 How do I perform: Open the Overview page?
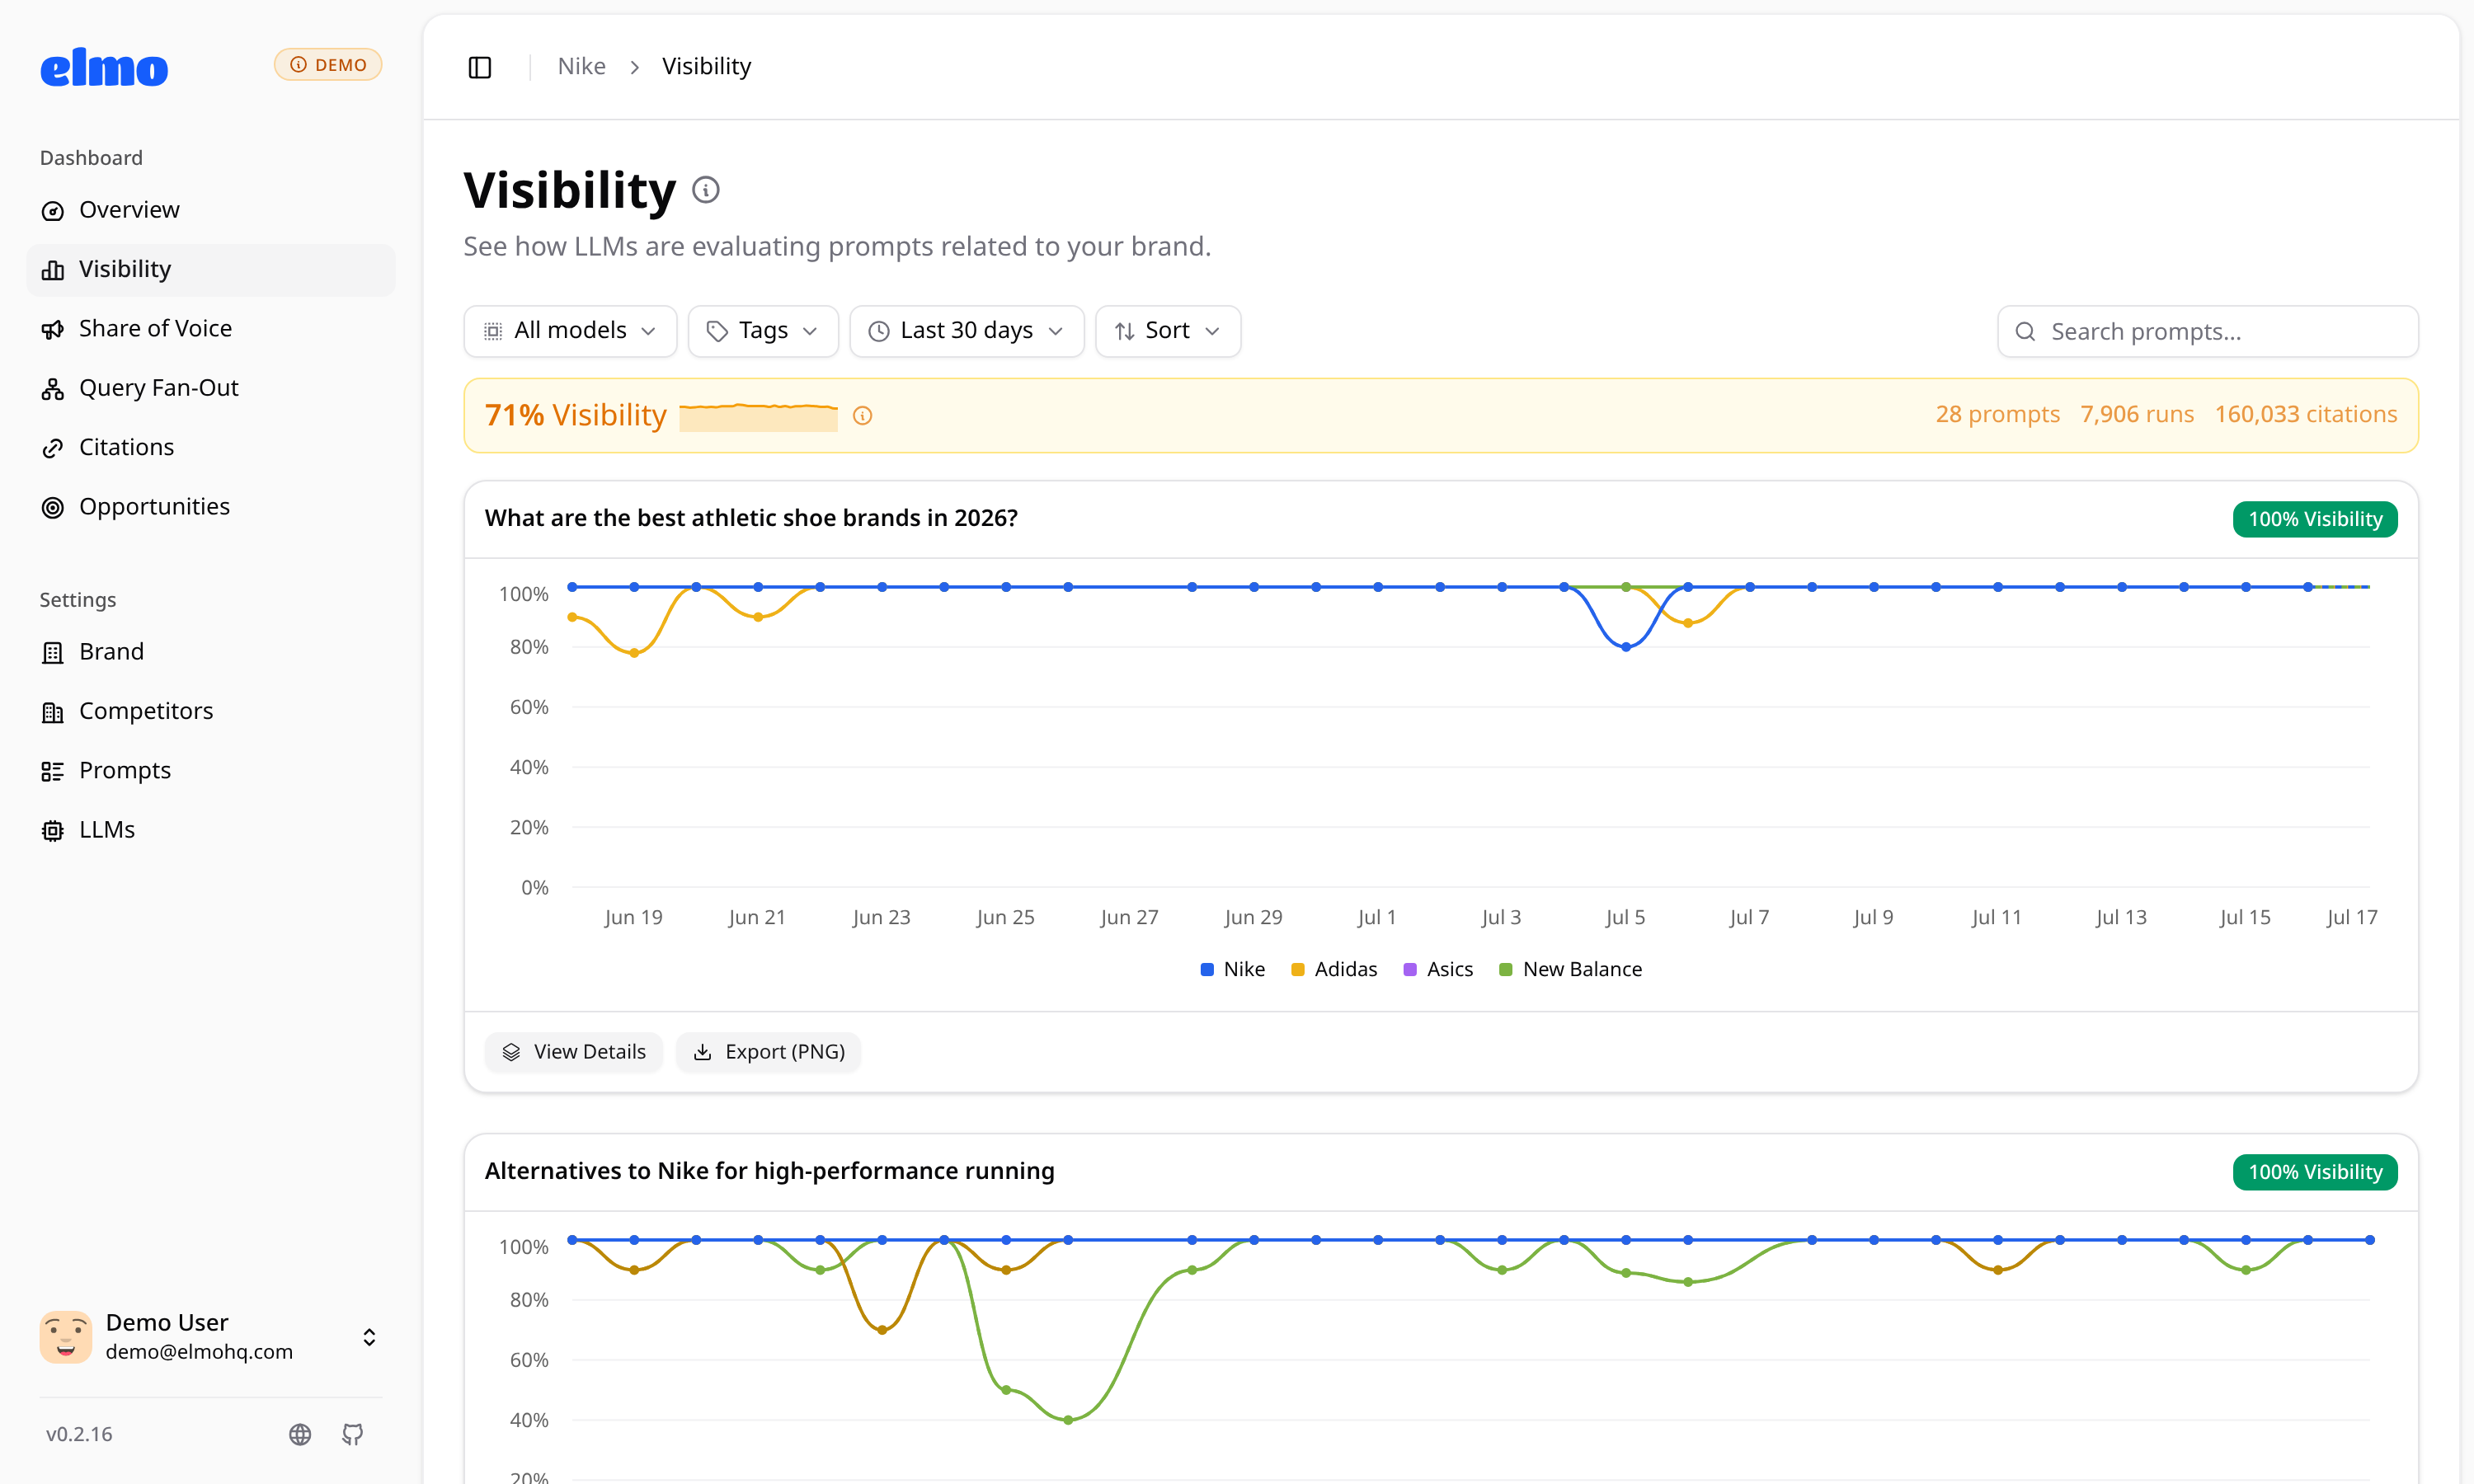(x=211, y=210)
